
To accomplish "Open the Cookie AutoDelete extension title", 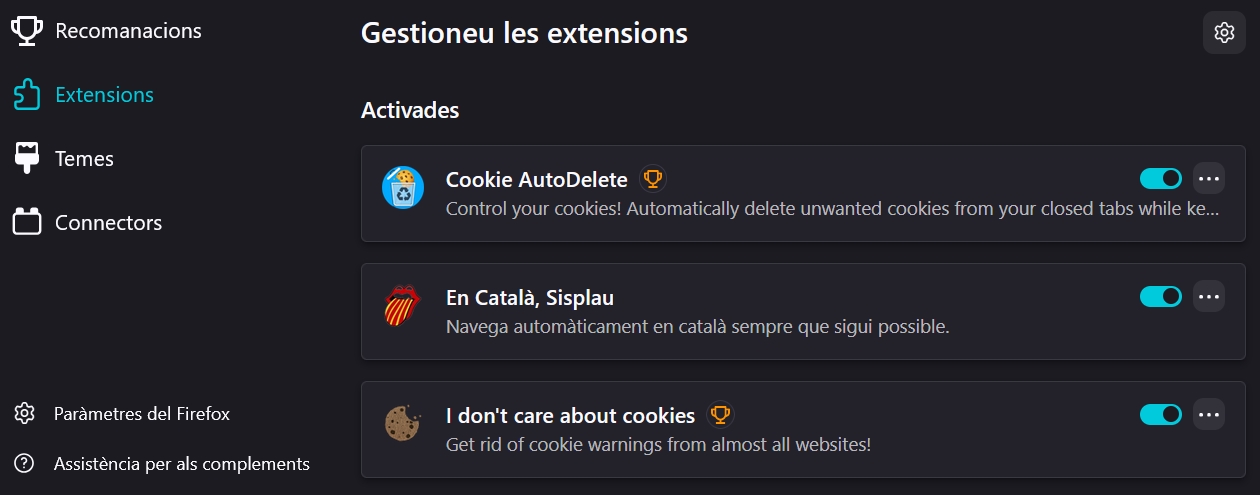I will click(536, 180).
